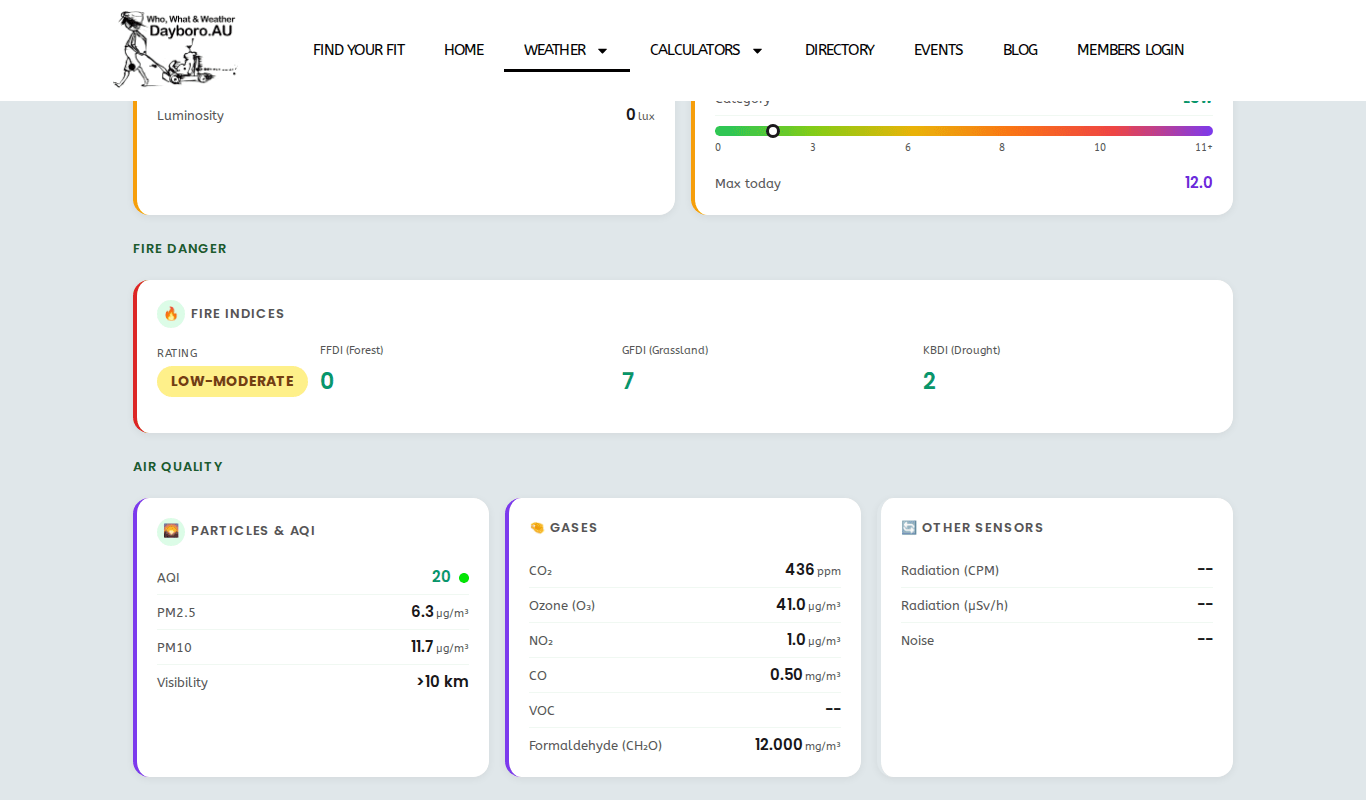Expand the Calculators menu arrow
The height and width of the screenshot is (800, 1366).
click(x=757, y=50)
